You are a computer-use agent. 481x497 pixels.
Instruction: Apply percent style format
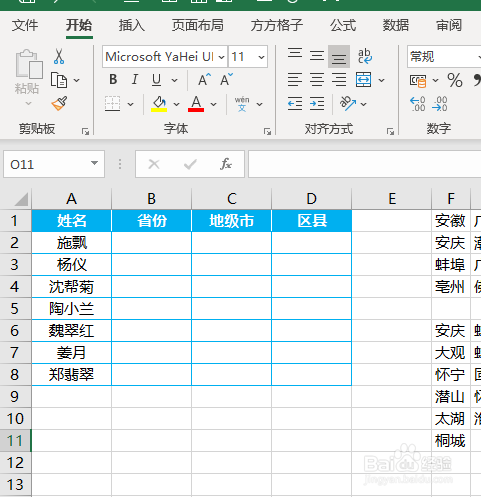click(455, 80)
